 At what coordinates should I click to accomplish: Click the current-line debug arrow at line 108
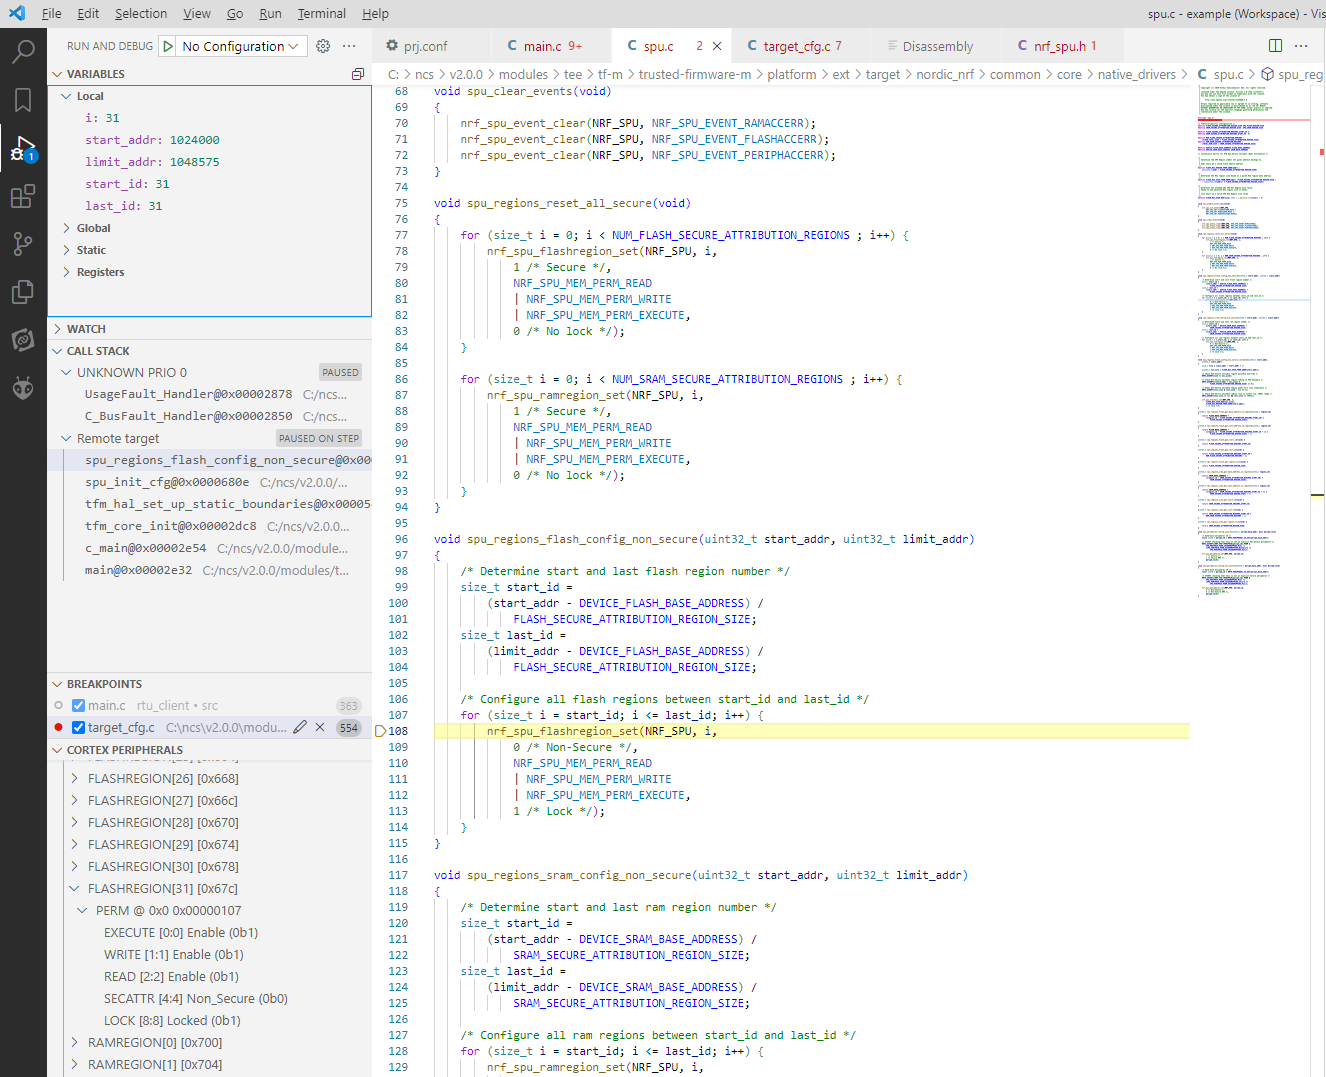tap(380, 731)
